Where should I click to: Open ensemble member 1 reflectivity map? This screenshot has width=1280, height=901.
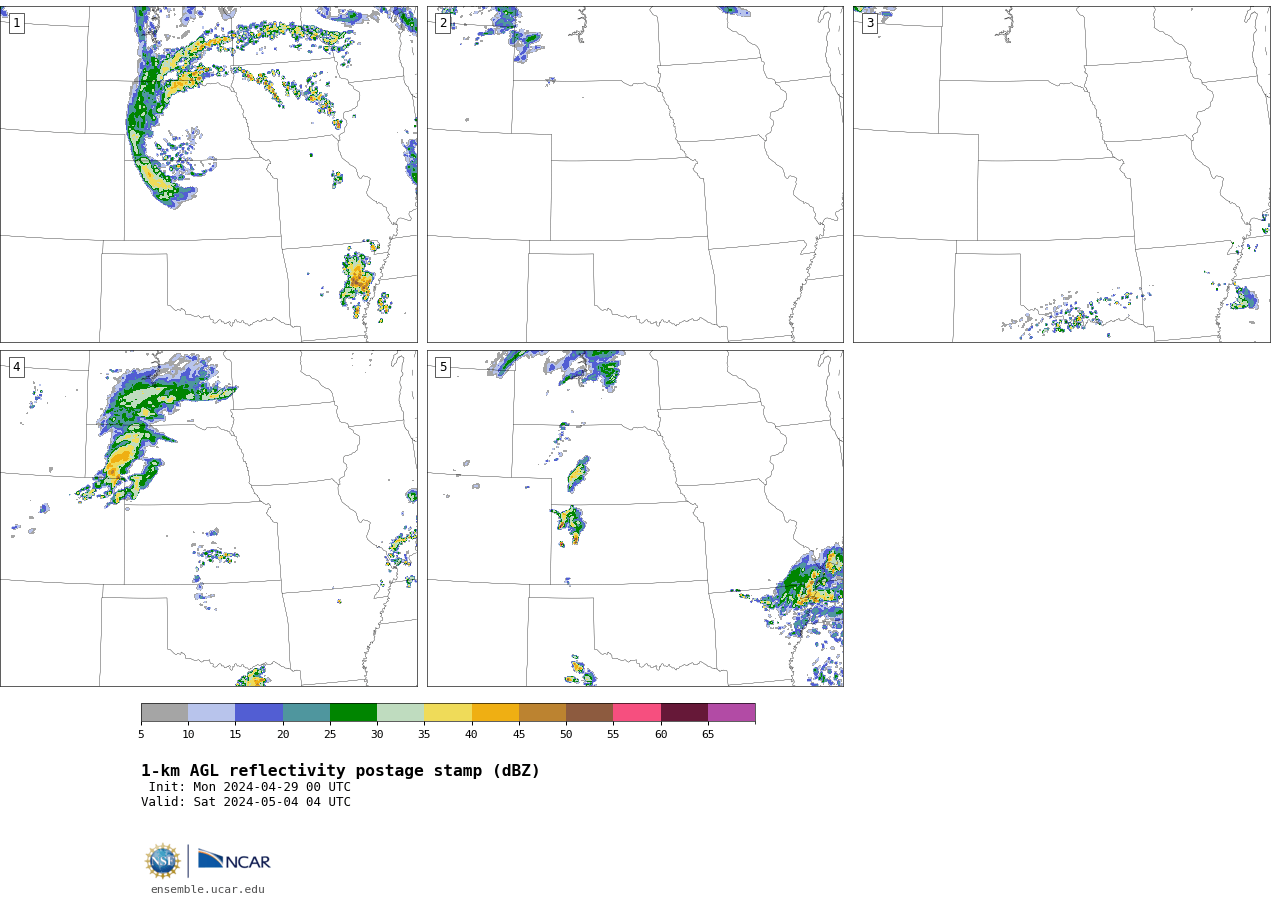pyautogui.click(x=209, y=174)
